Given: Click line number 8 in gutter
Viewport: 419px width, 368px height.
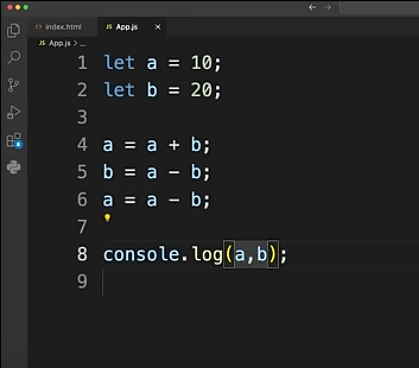Looking at the screenshot, I should point(82,254).
